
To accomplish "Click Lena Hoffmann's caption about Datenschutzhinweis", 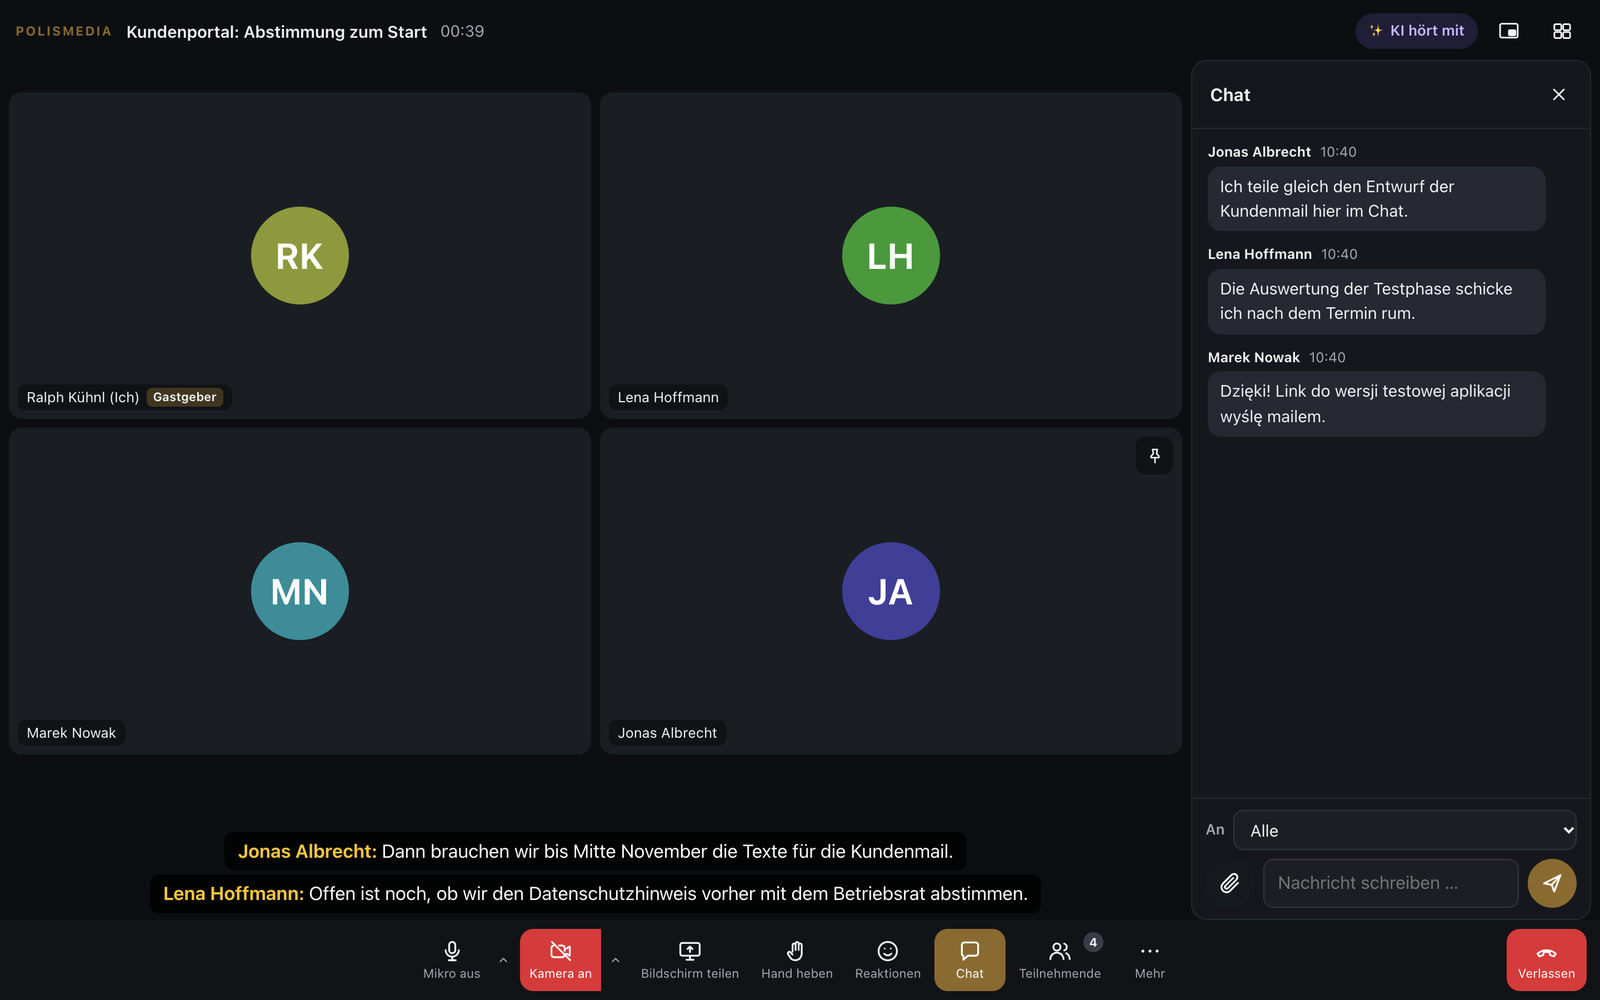I will (595, 894).
